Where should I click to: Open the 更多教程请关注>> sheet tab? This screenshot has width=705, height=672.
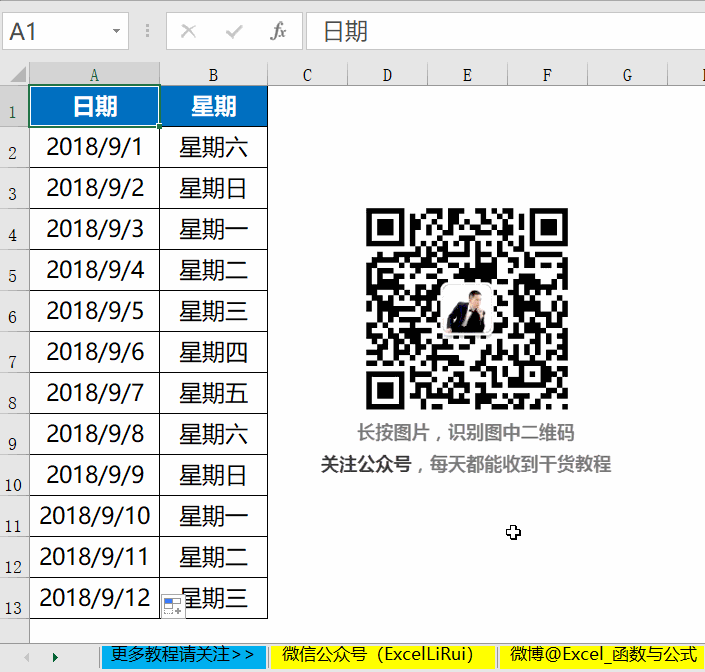(x=183, y=656)
